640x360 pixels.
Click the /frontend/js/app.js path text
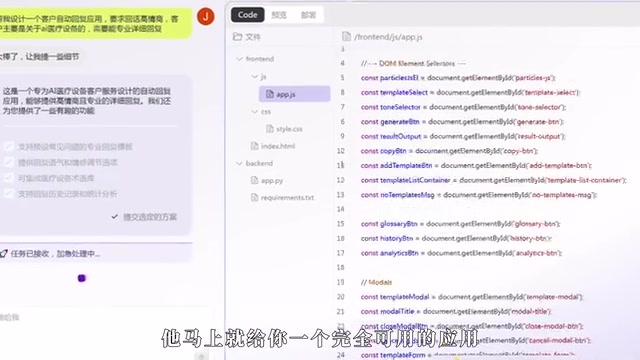click(388, 37)
